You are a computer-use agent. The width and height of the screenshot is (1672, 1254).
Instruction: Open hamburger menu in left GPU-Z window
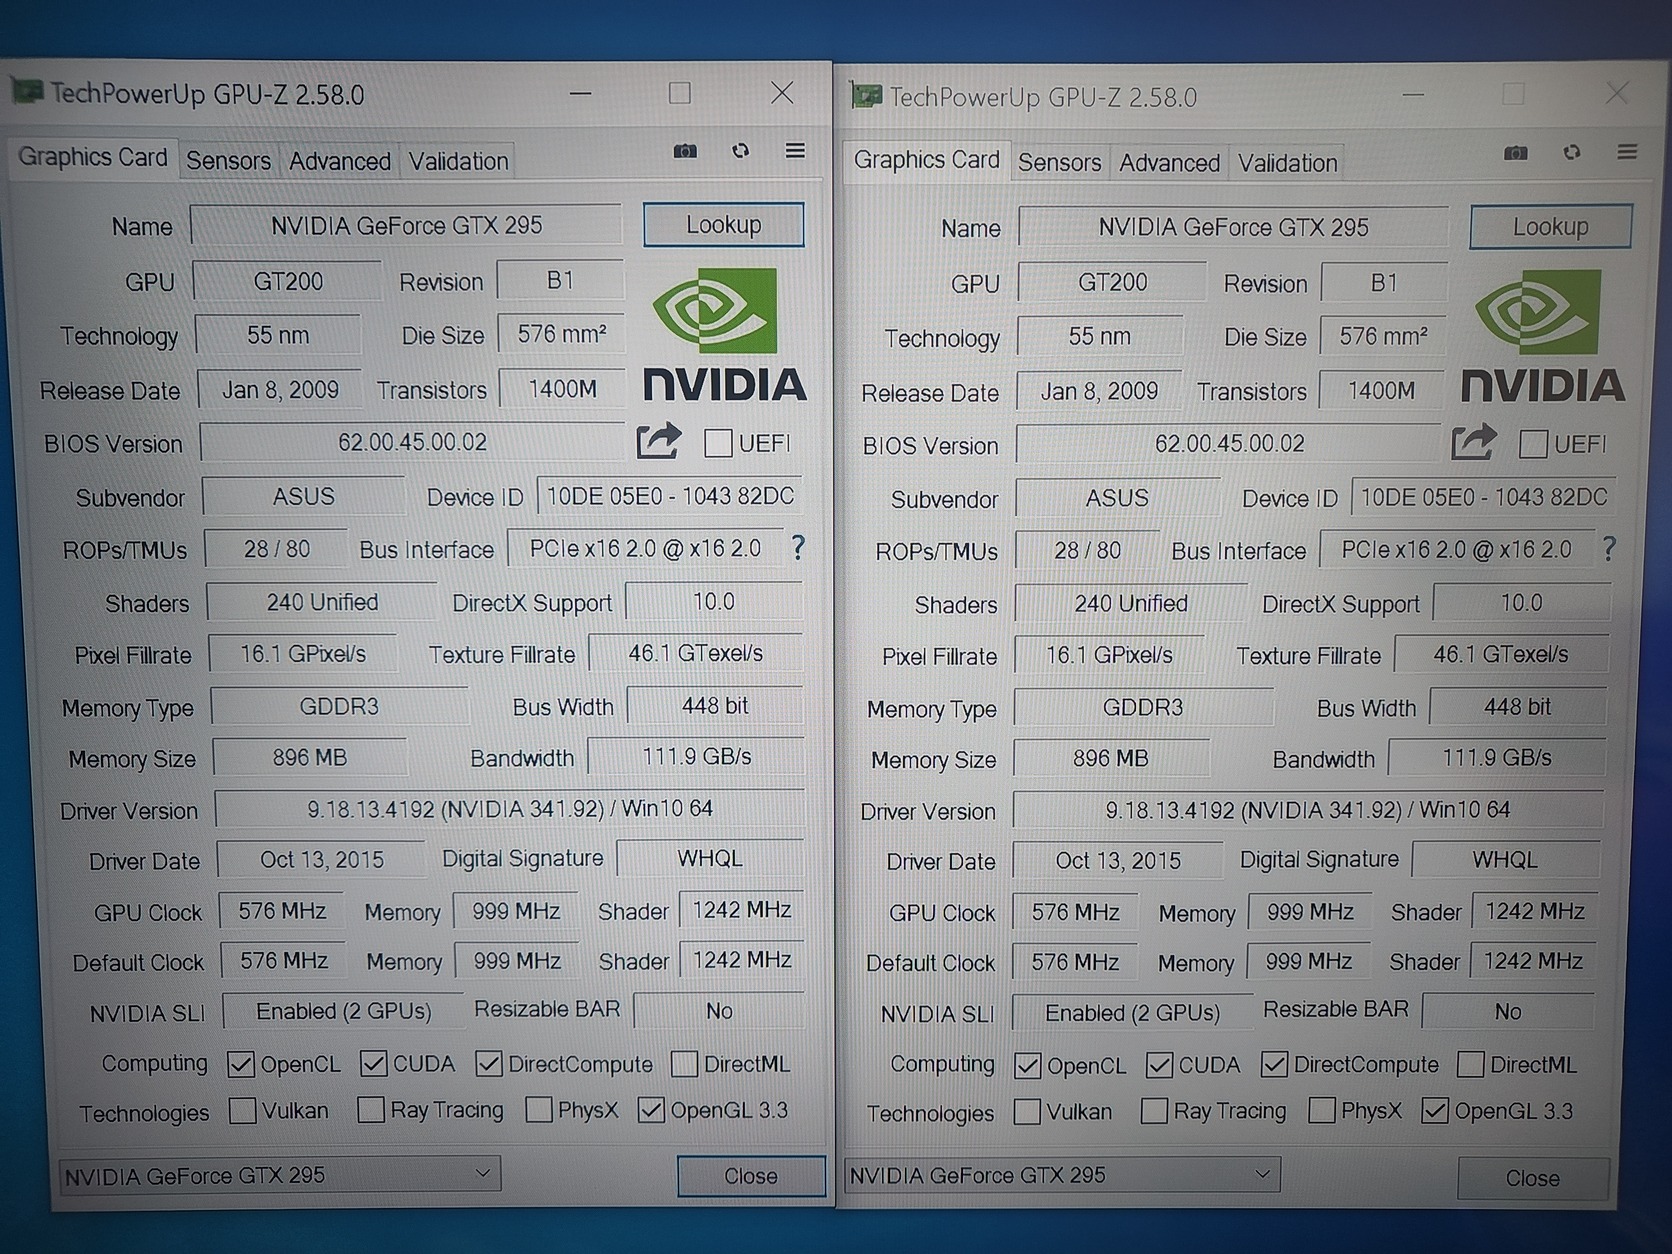tap(795, 150)
